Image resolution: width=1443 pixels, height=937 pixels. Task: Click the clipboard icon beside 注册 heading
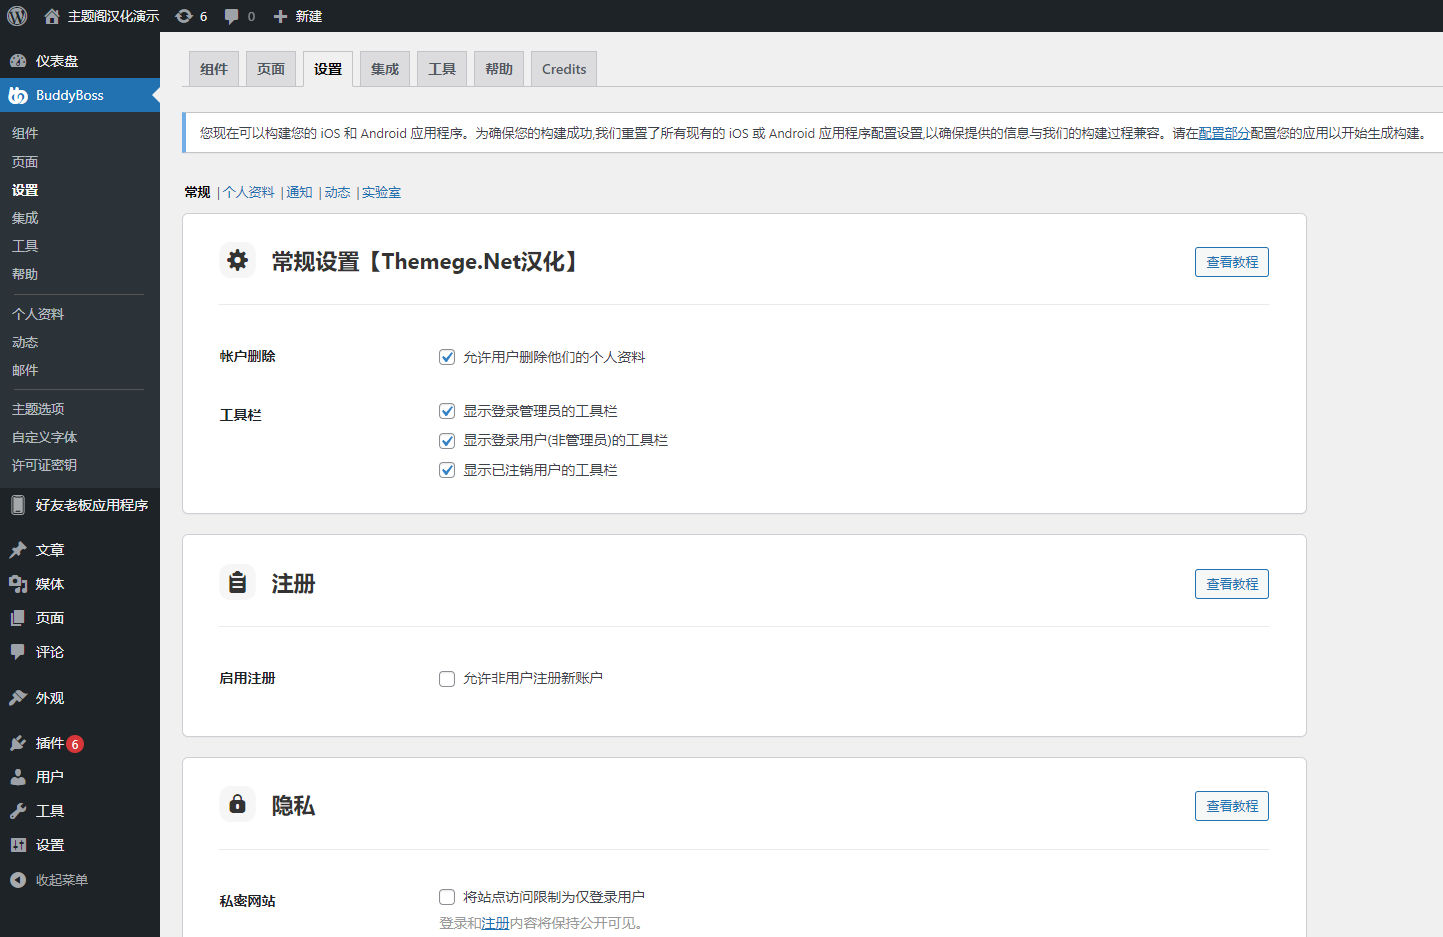pyautogui.click(x=237, y=582)
